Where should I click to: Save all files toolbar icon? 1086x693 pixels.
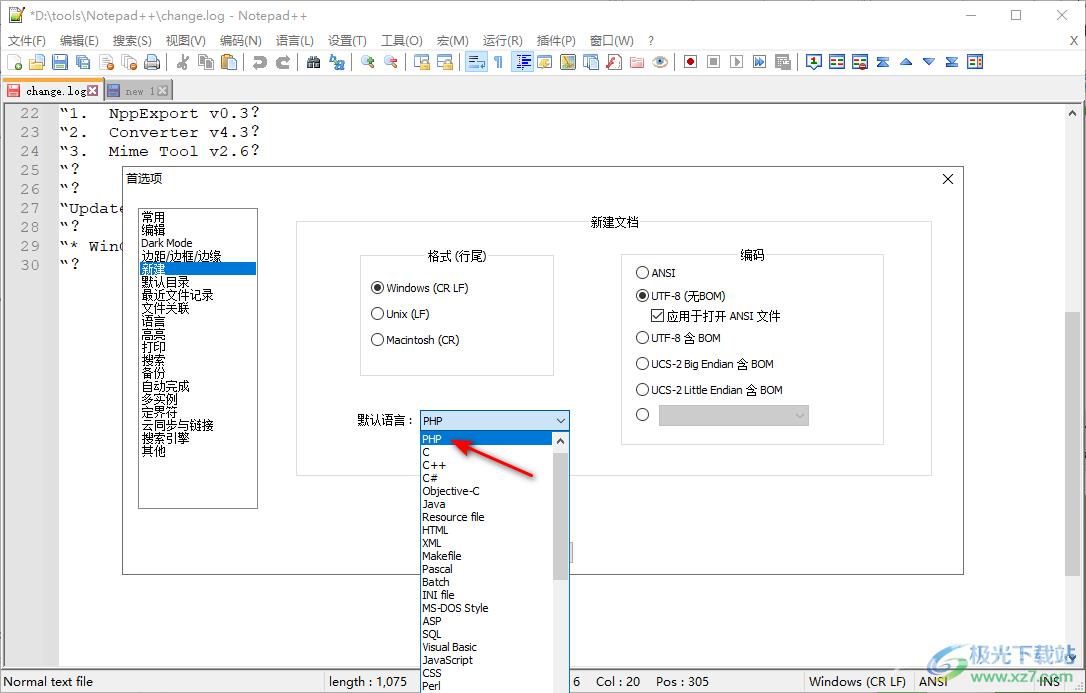tap(83, 62)
